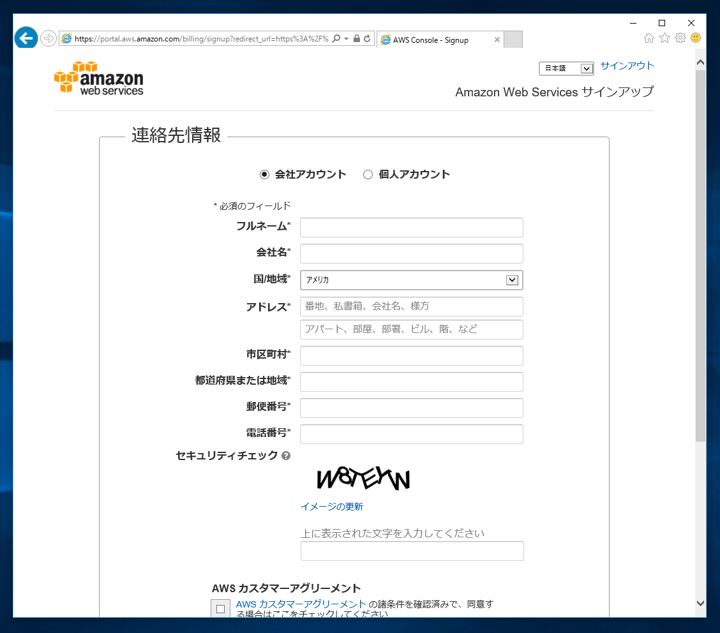This screenshot has width=720, height=633.
Task: Click the captcha text entry field
Action: 412,551
